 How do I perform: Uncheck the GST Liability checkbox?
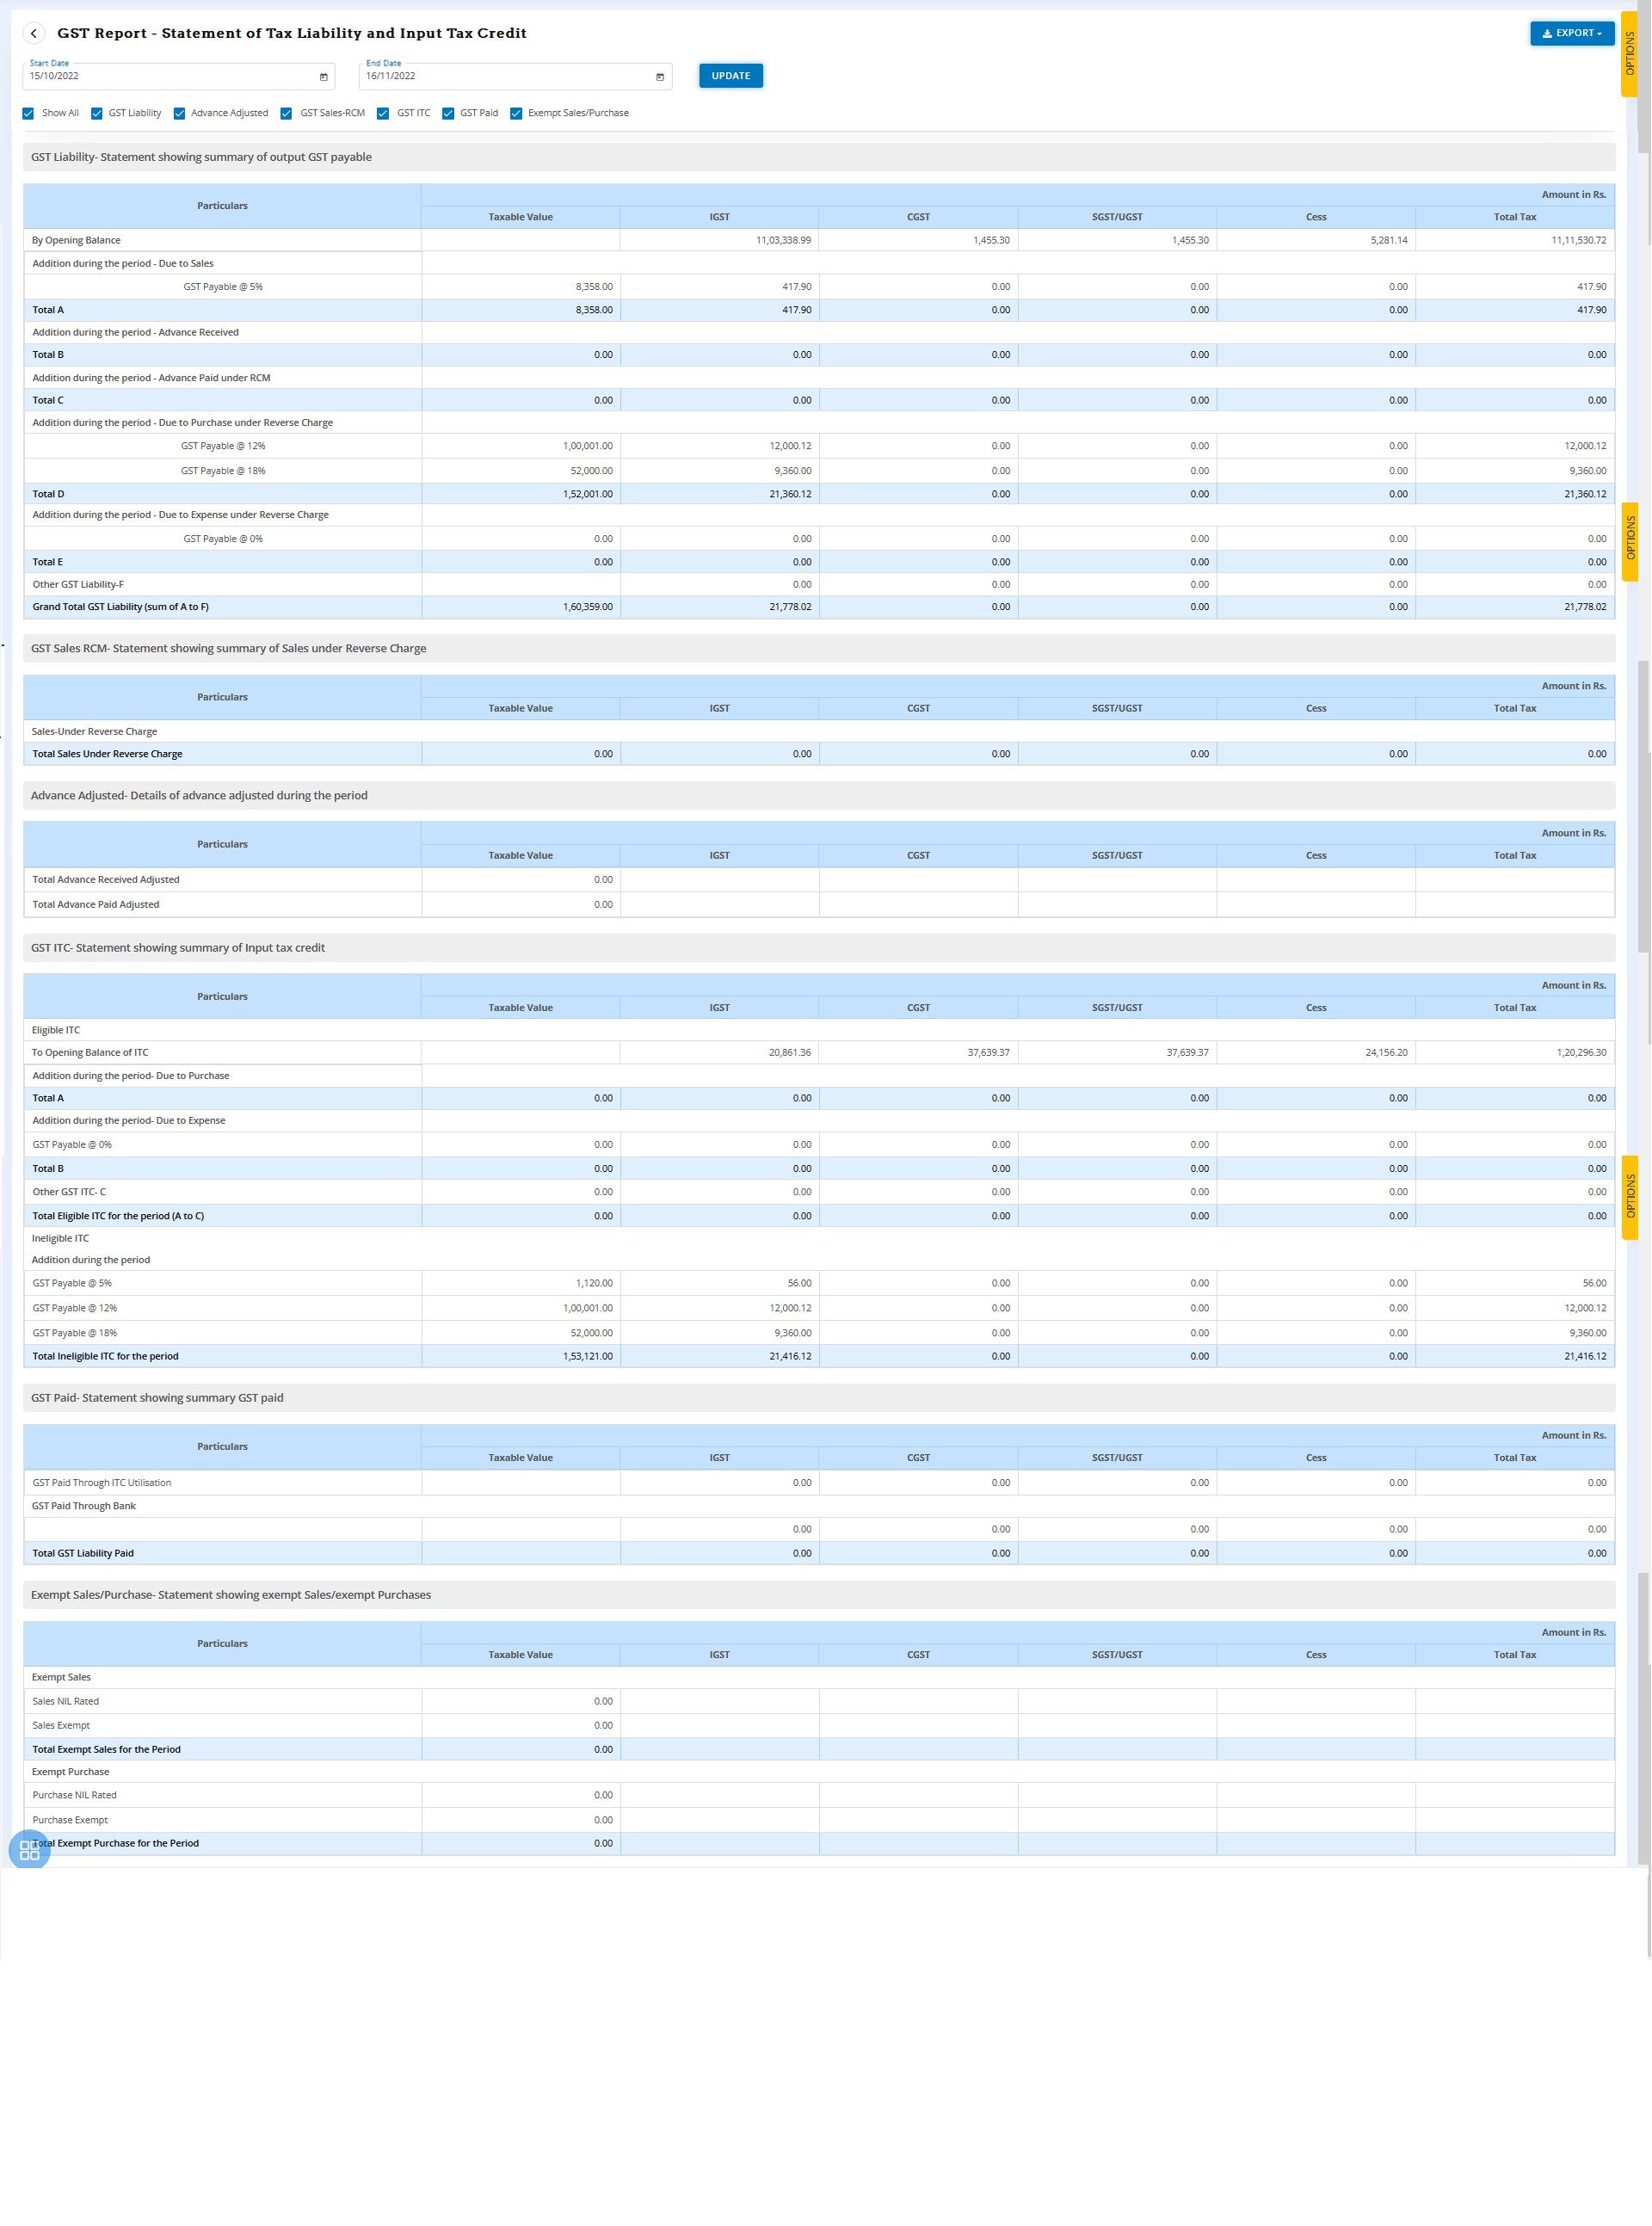tap(97, 113)
